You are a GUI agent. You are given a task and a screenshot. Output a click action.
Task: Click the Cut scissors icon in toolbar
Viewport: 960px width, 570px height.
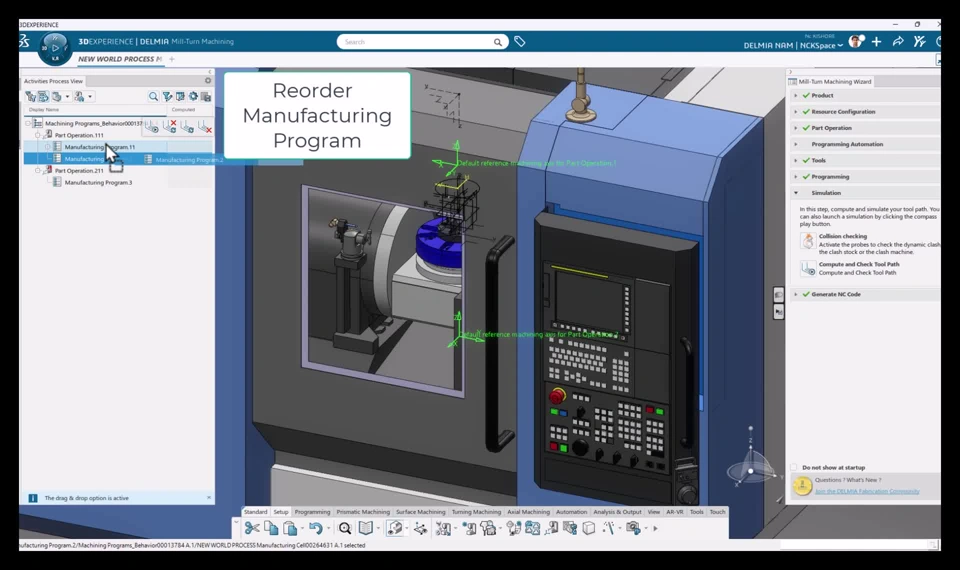coord(252,528)
